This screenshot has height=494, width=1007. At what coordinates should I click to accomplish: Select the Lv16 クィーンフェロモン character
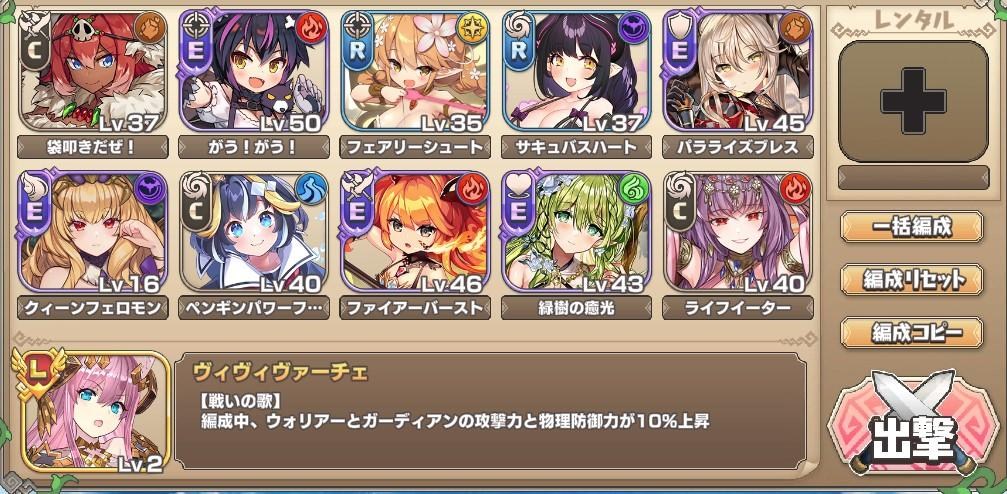(93, 231)
